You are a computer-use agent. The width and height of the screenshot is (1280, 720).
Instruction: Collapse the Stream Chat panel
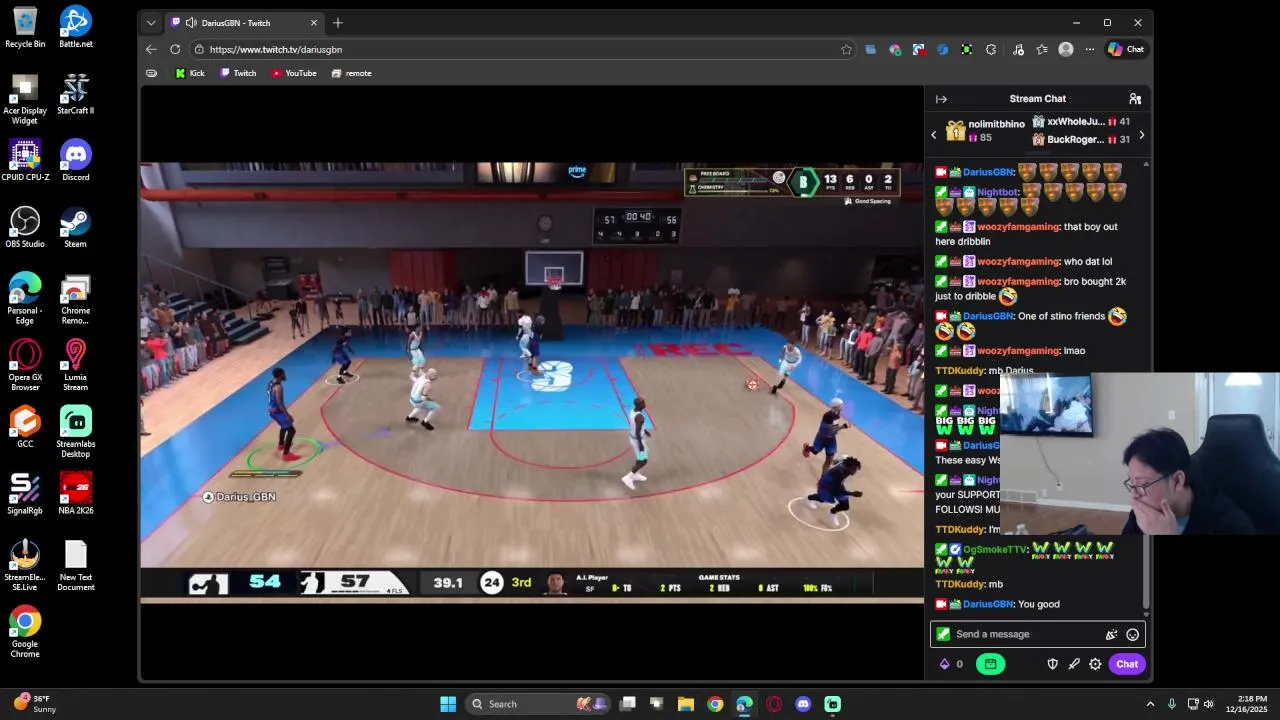(x=941, y=99)
